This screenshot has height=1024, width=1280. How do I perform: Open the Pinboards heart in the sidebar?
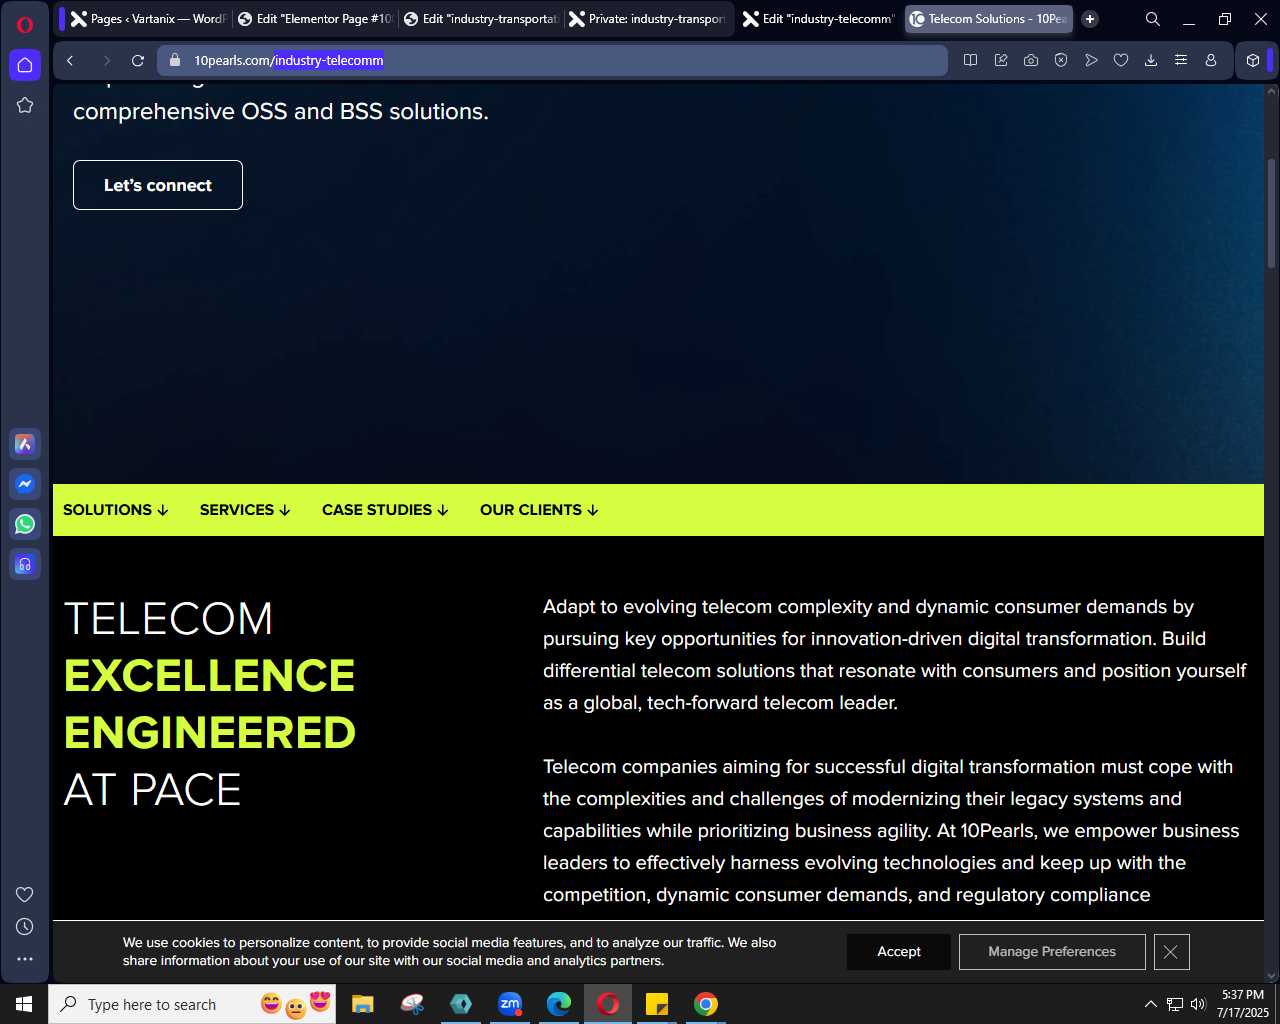click(x=25, y=894)
